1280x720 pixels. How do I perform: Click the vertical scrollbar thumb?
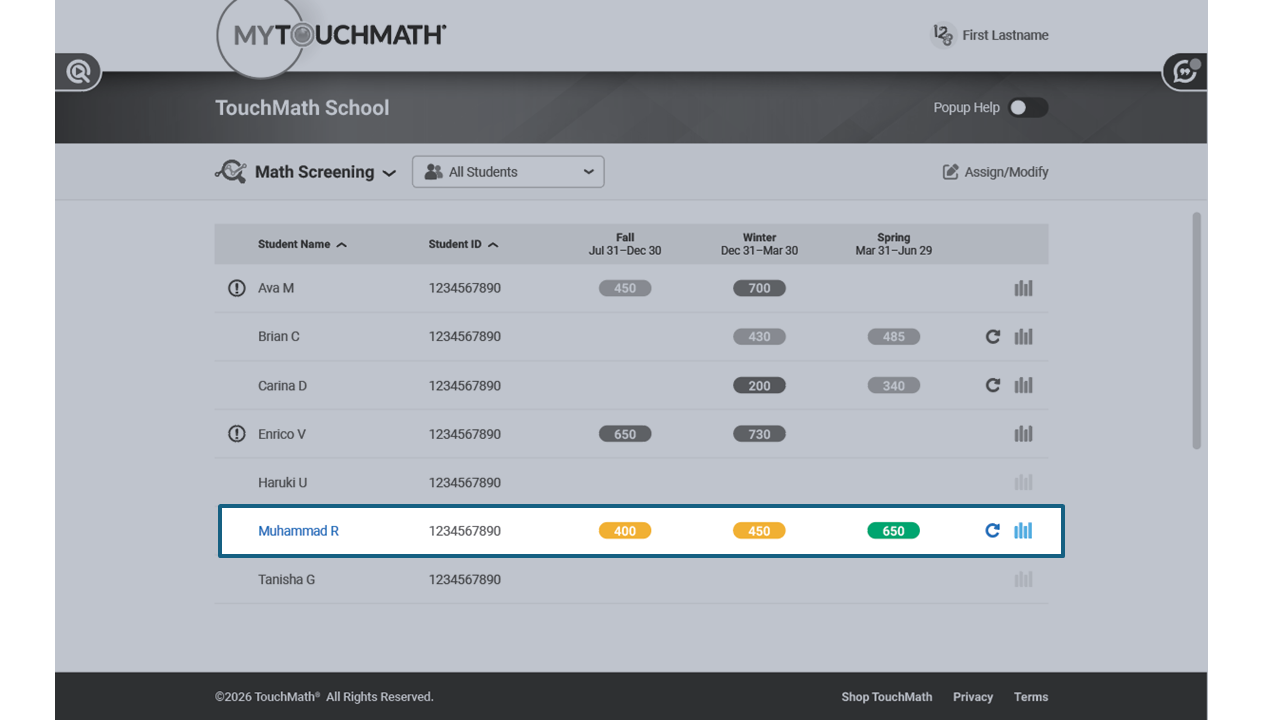coord(1197,330)
